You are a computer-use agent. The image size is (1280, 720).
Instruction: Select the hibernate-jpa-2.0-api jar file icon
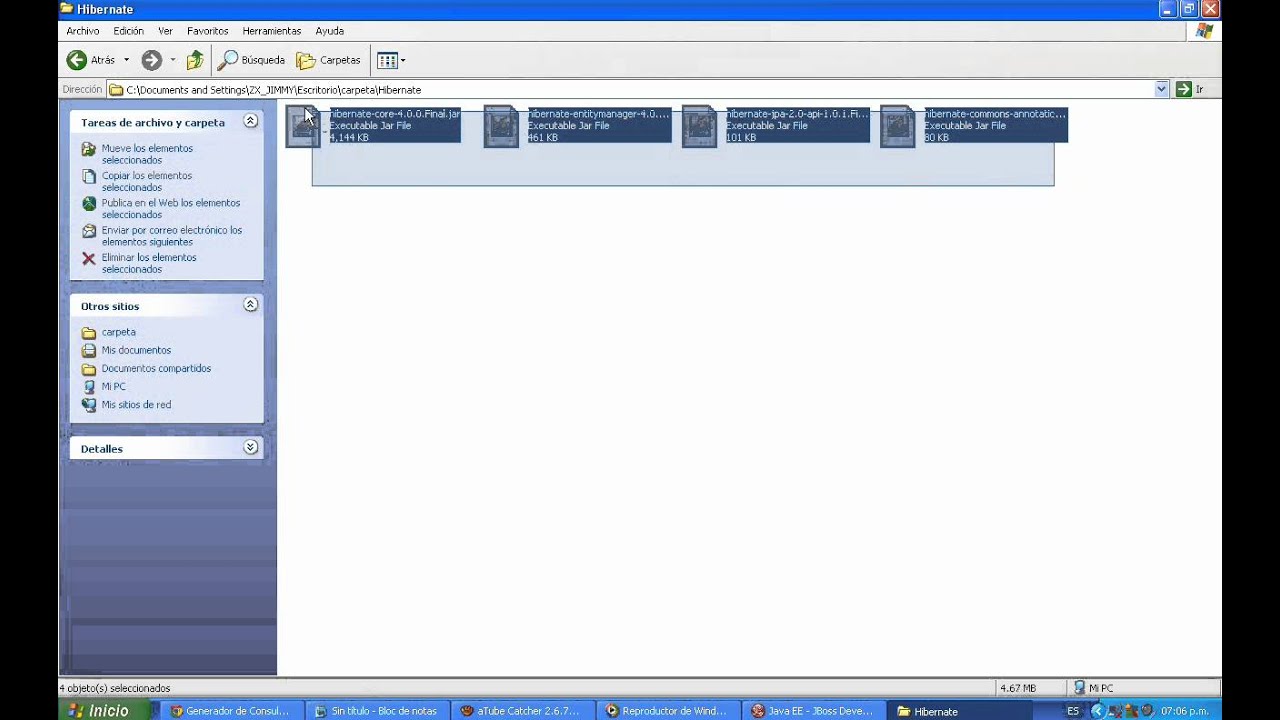tap(699, 126)
